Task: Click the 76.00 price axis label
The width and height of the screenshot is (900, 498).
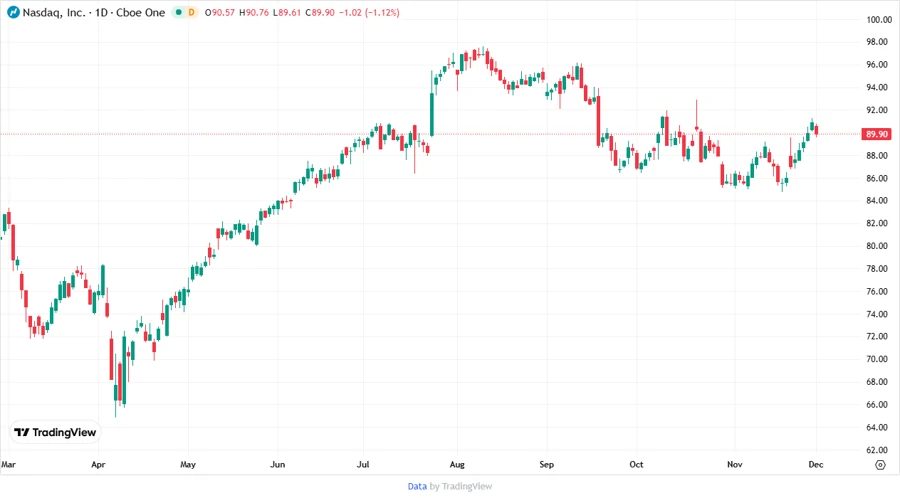Action: click(x=877, y=291)
